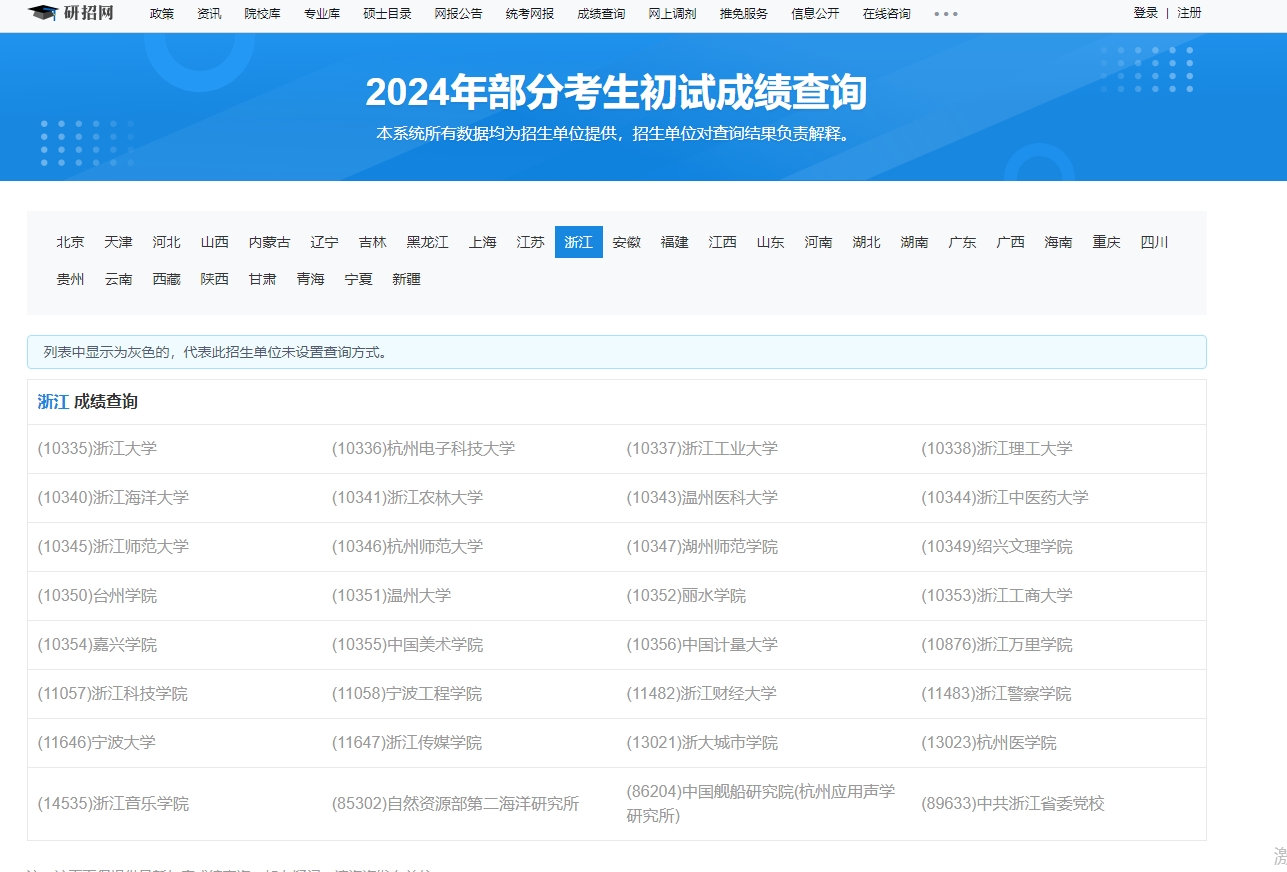1287x872 pixels.
Task: Select the 山西 province tab
Action: click(x=215, y=242)
